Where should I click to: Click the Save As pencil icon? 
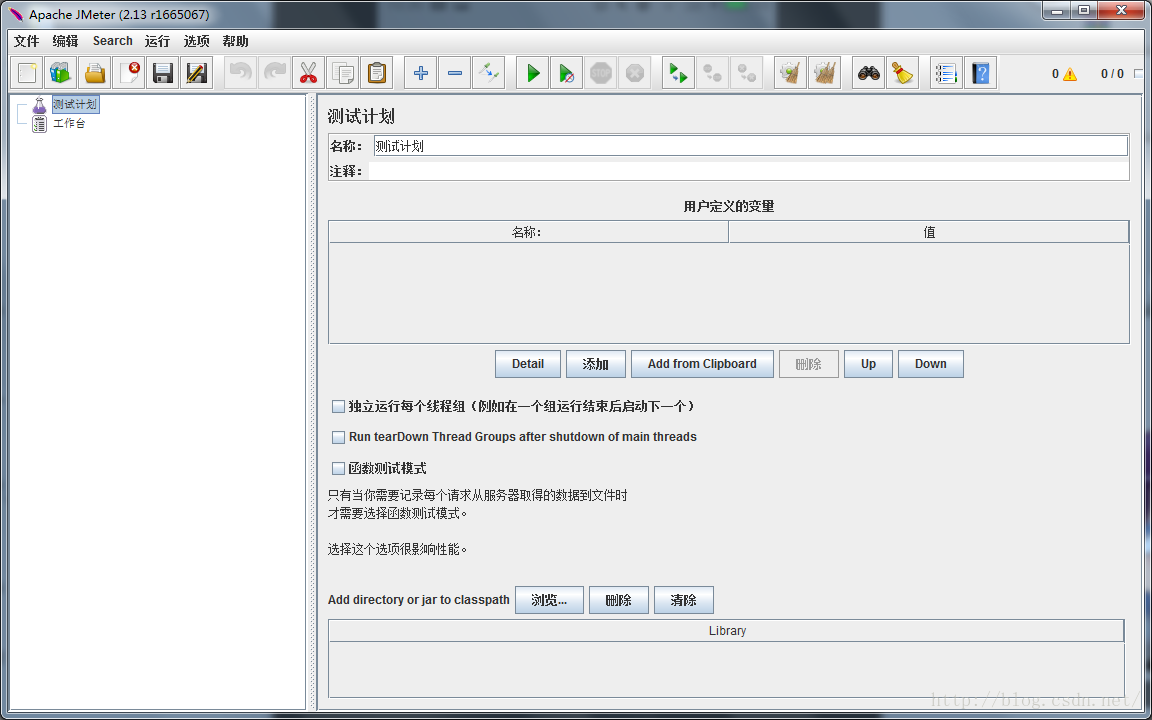(196, 73)
